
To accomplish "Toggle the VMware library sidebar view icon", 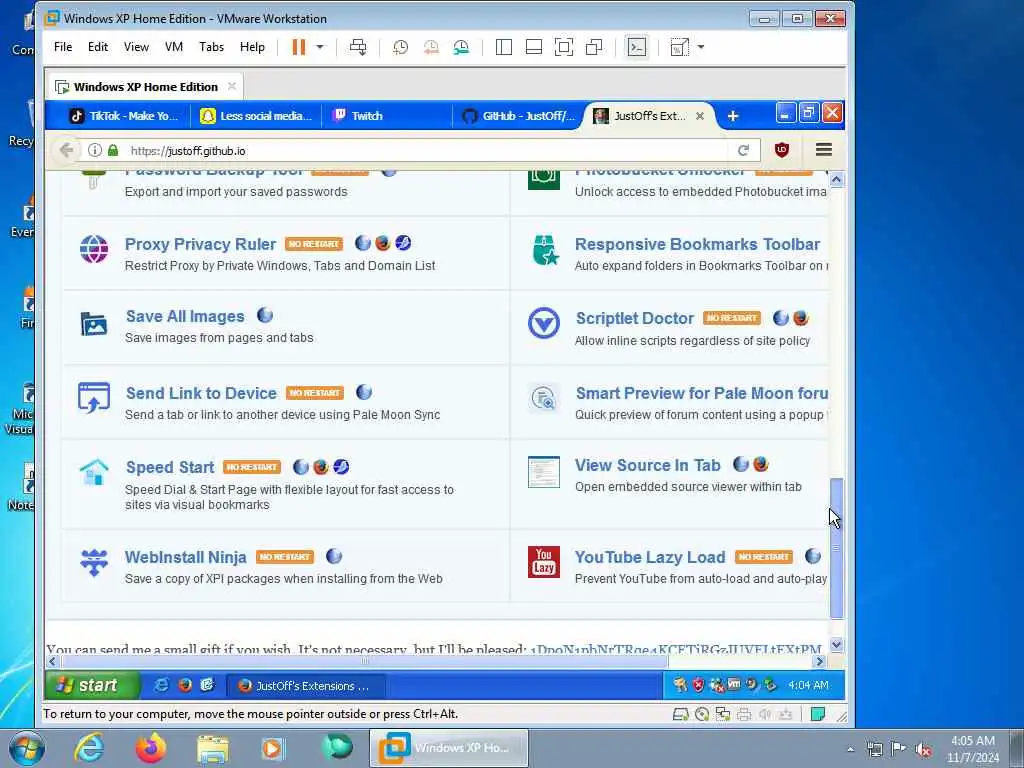I will (504, 47).
